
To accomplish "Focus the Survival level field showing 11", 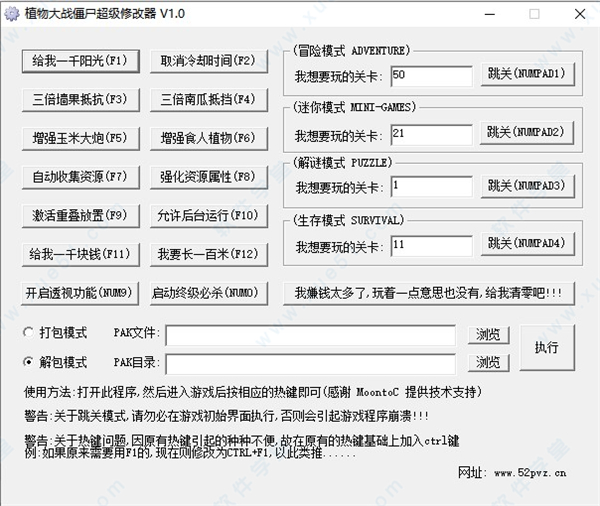I will [x=431, y=245].
